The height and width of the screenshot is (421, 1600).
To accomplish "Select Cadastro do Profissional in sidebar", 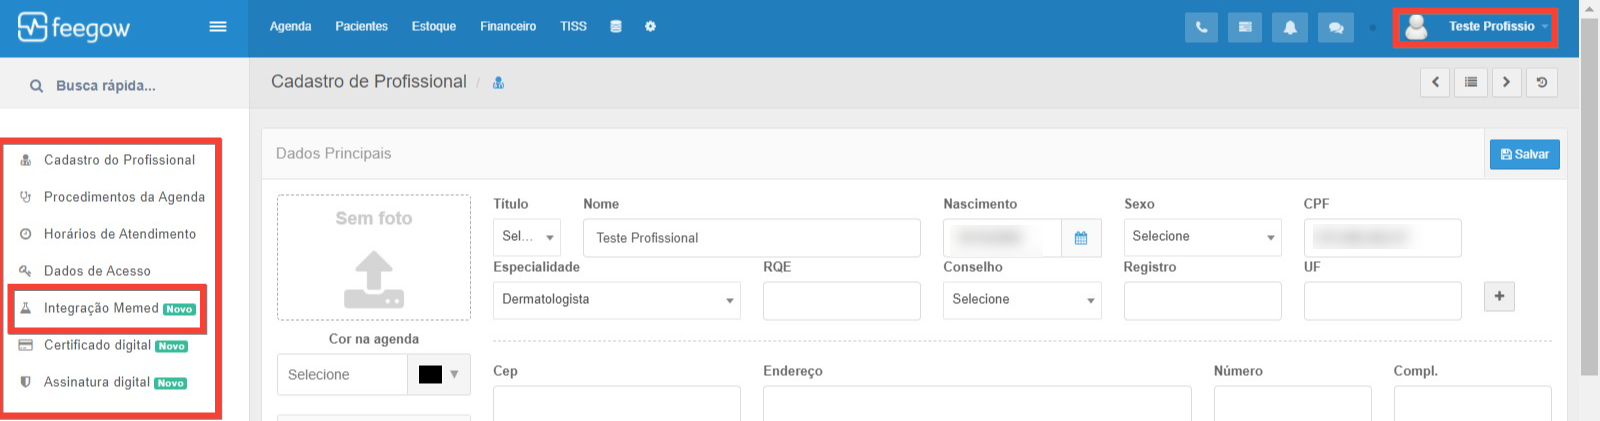I will tap(119, 160).
